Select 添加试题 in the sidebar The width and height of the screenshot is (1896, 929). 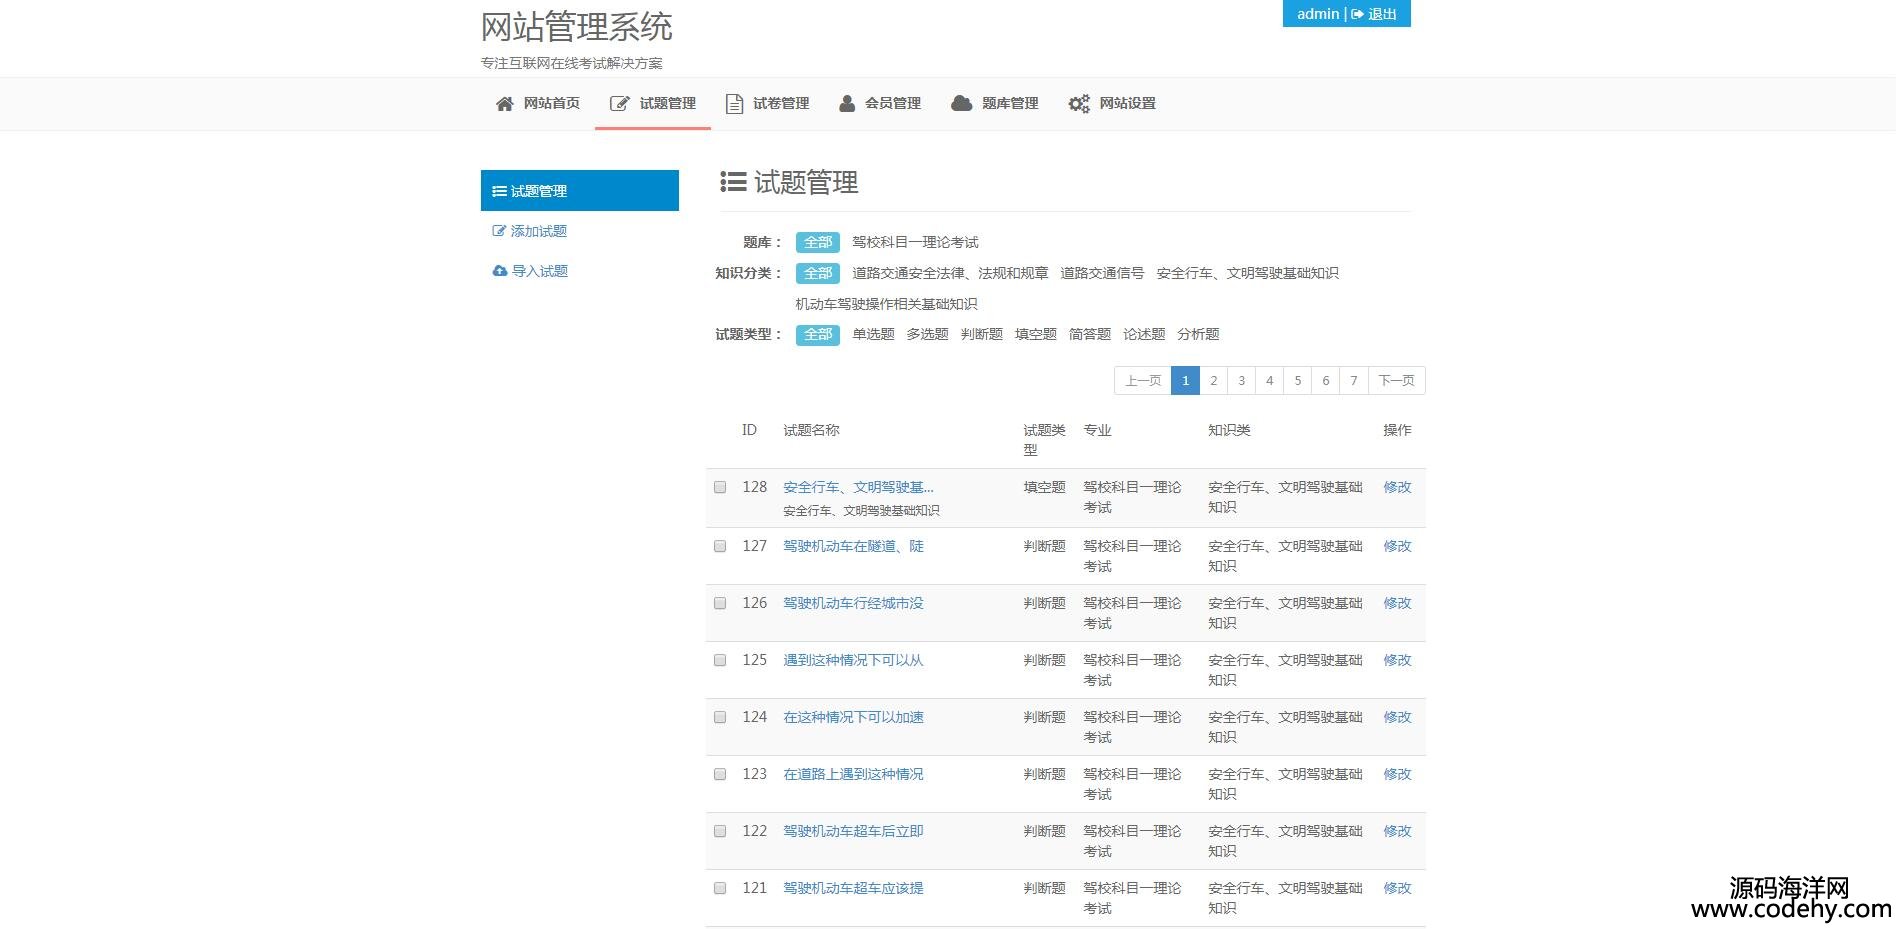click(580, 231)
